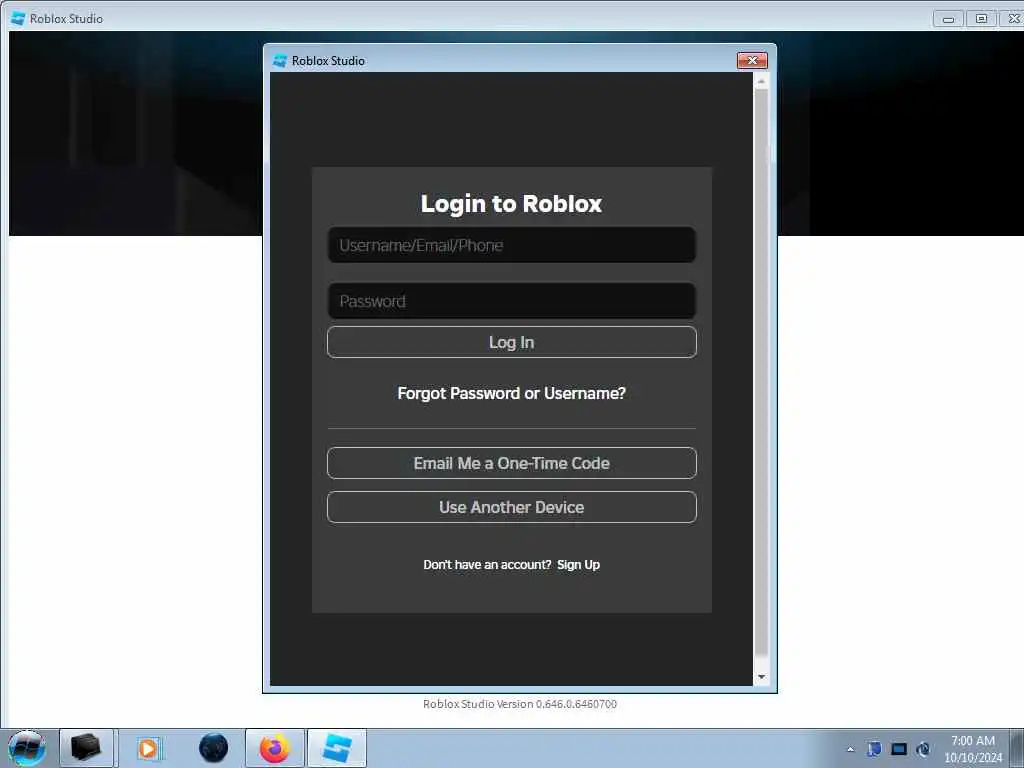The image size is (1024, 768).
Task: Click the flag tray icon
Action: [874, 749]
